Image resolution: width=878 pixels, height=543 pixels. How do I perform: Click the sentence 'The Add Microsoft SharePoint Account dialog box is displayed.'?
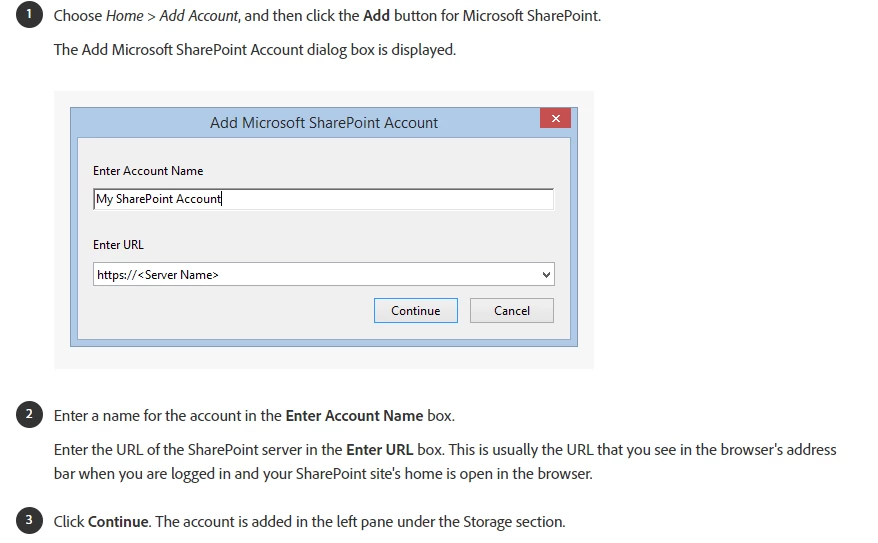255,50
